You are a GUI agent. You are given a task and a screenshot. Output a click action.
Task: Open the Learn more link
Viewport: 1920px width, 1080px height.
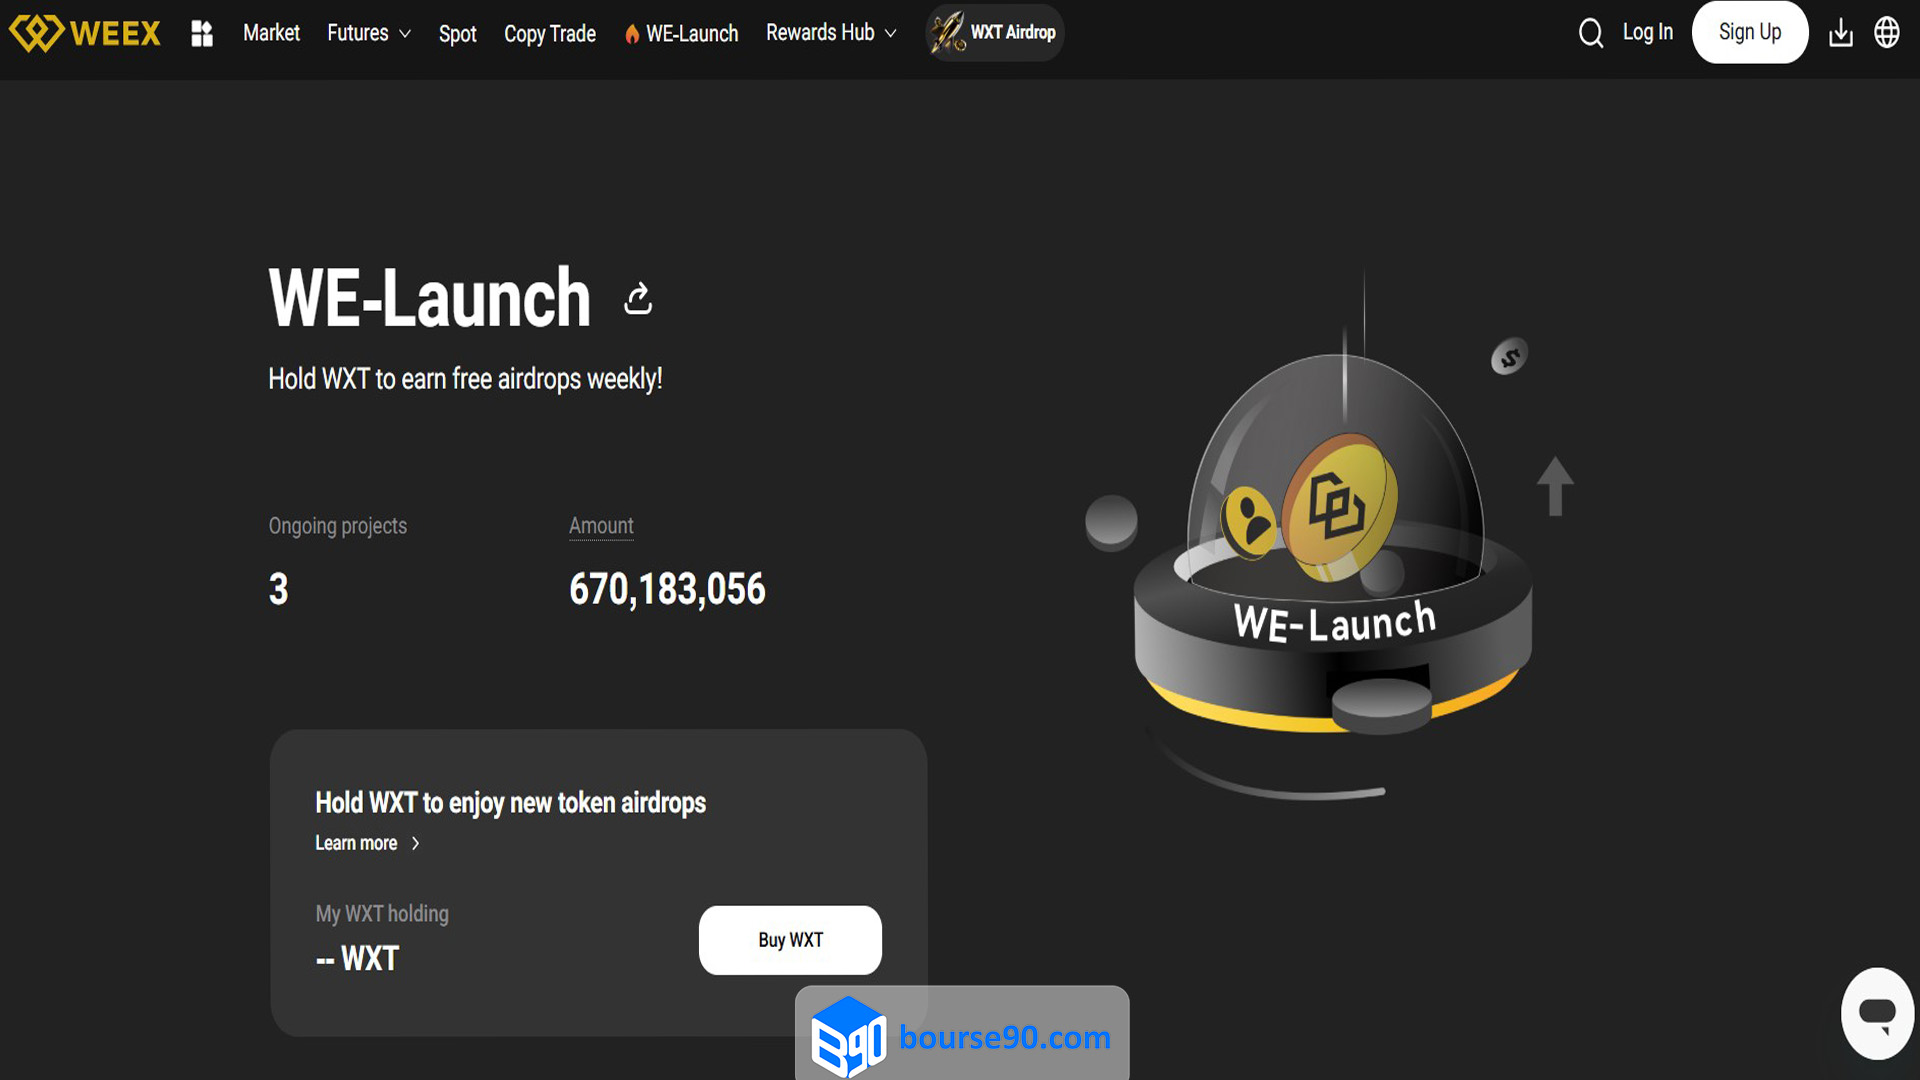367,843
